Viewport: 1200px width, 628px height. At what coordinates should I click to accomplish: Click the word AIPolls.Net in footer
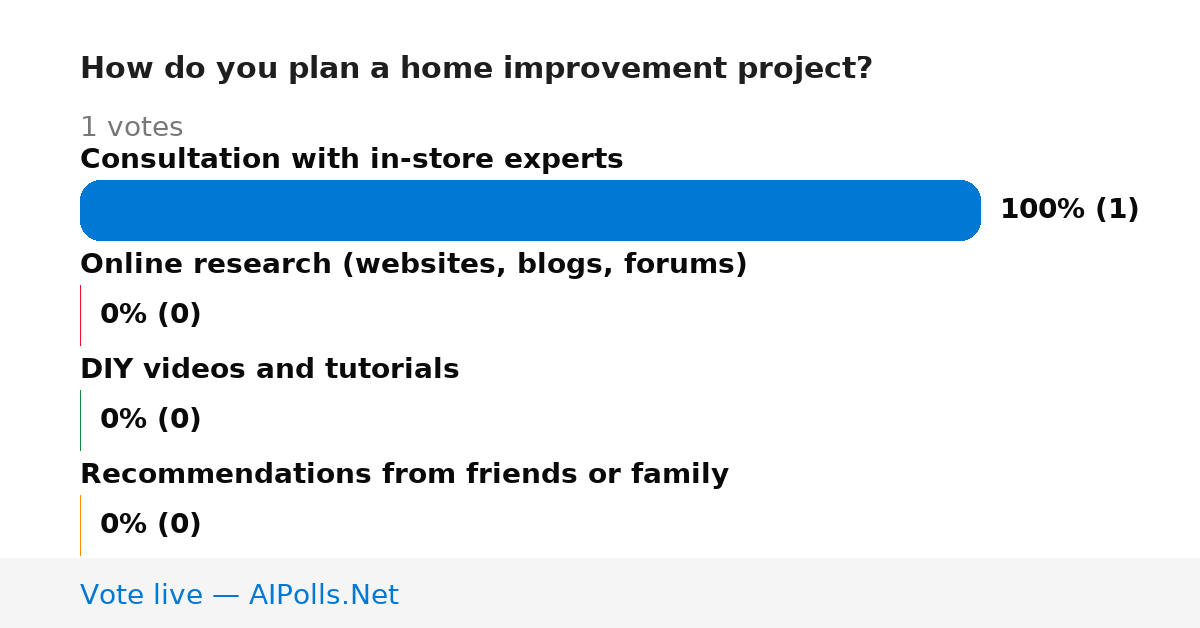[x=323, y=595]
